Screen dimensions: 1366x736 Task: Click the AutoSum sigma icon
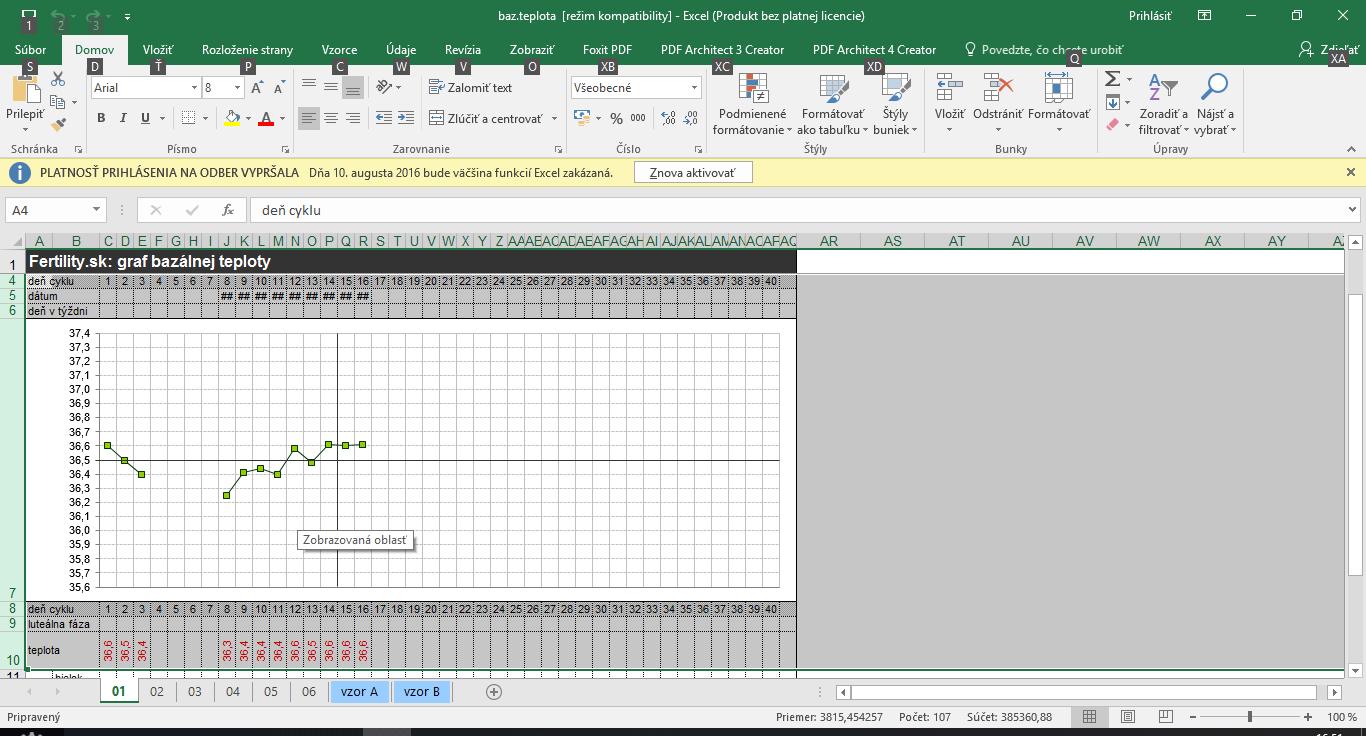[1112, 79]
